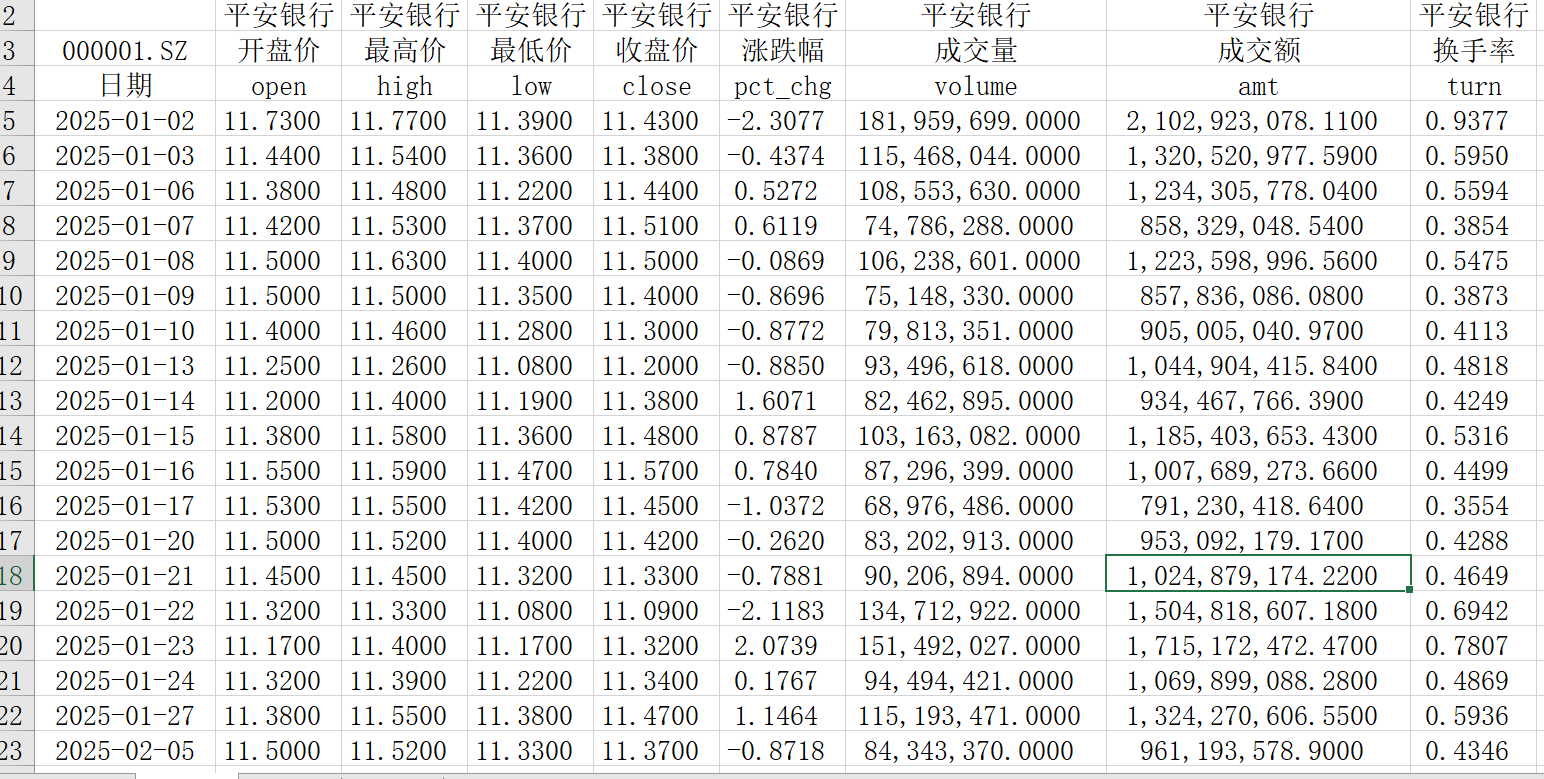Image resolution: width=1544 pixels, height=779 pixels.
Task: Click the 平安银行 cell above 成交额
Action: click(1258, 15)
